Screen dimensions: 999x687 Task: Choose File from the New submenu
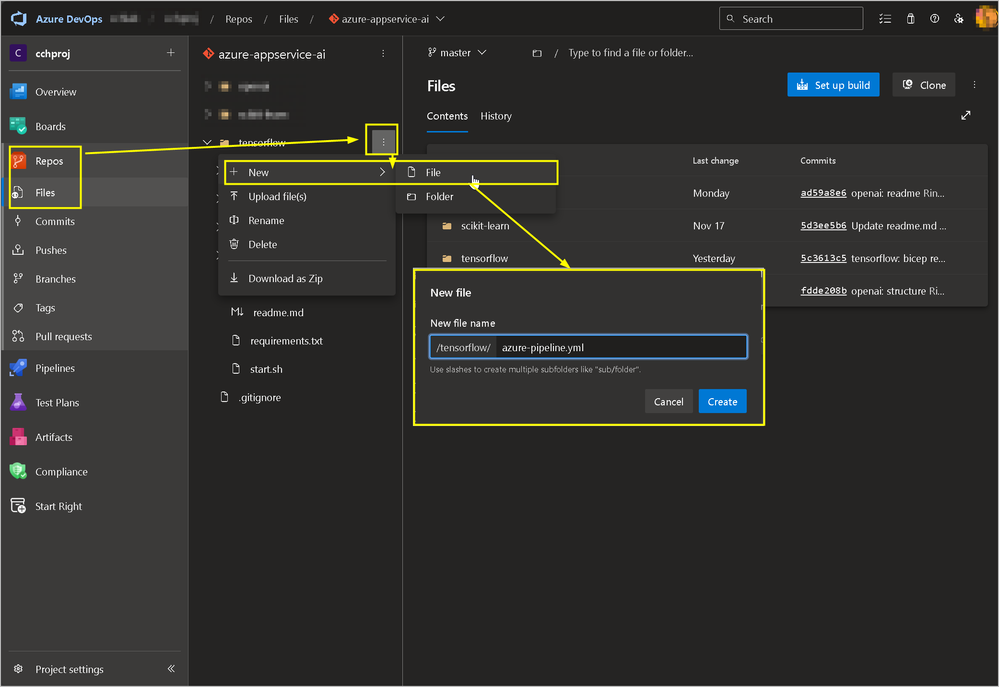(x=476, y=172)
